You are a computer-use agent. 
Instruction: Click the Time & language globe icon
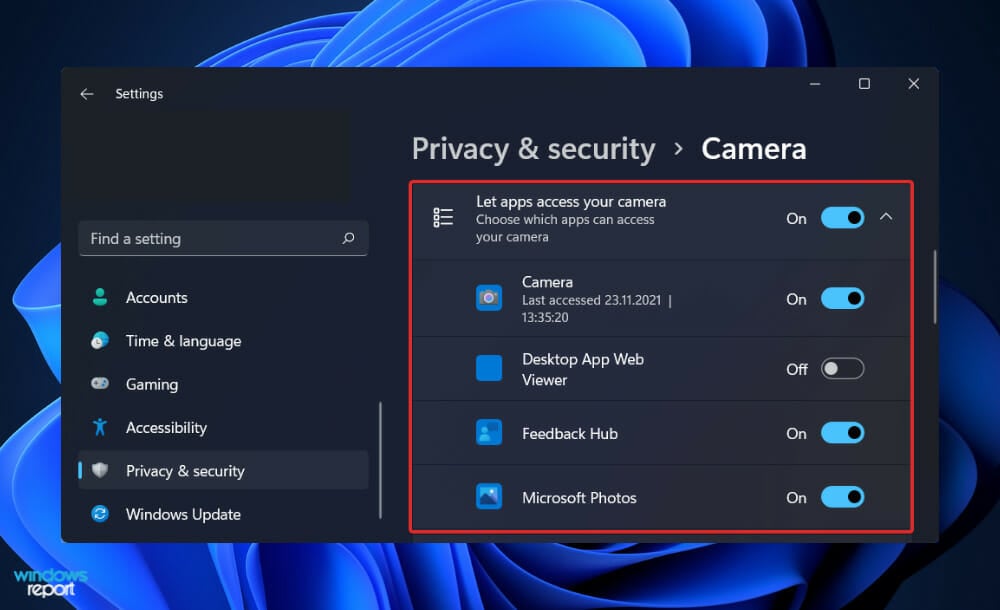[x=100, y=341]
